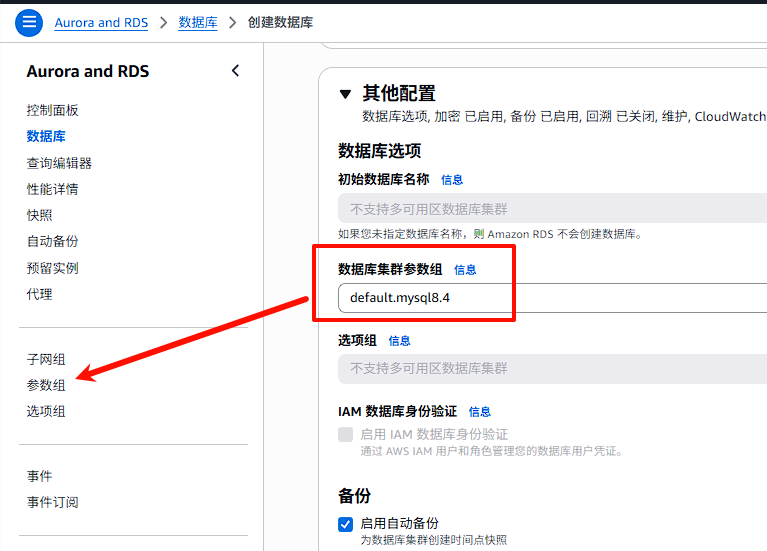
Task: Open 预留实例 in the sidebar
Action: pos(52,268)
